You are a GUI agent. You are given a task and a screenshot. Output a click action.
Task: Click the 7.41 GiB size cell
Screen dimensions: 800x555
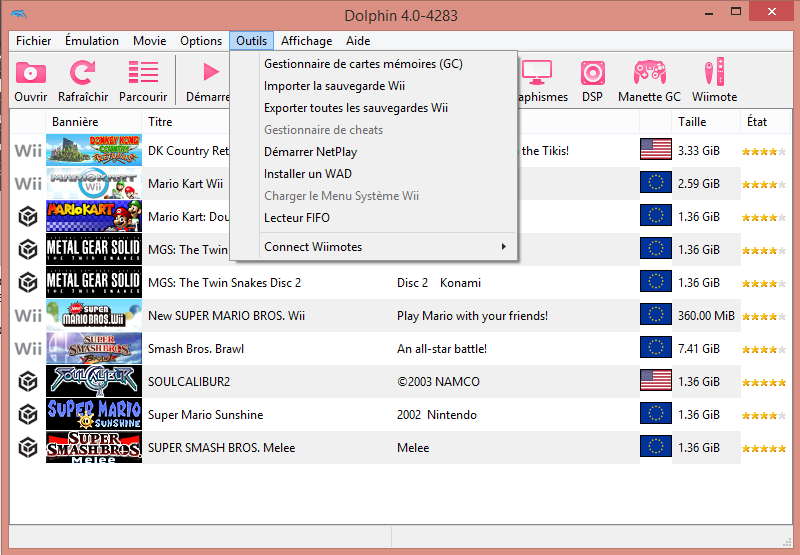699,349
